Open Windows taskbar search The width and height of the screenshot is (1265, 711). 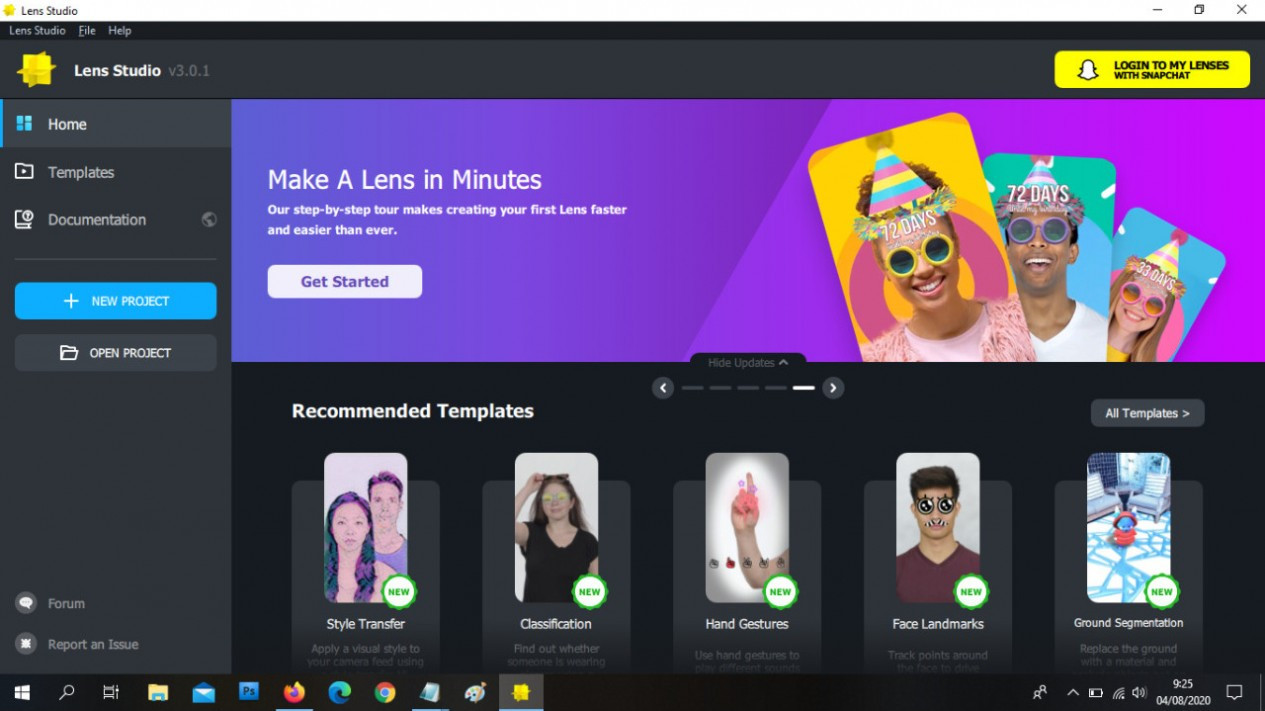pyautogui.click(x=67, y=692)
